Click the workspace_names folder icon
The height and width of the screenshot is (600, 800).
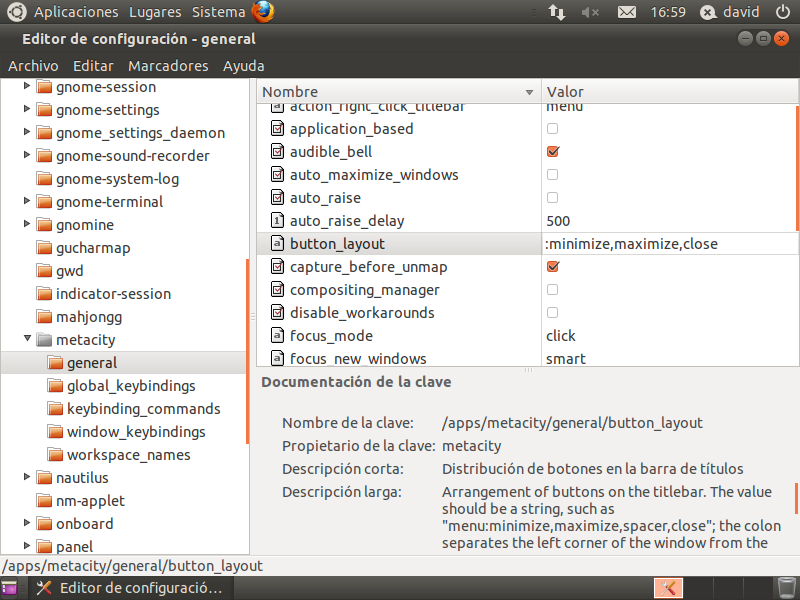tap(55, 455)
